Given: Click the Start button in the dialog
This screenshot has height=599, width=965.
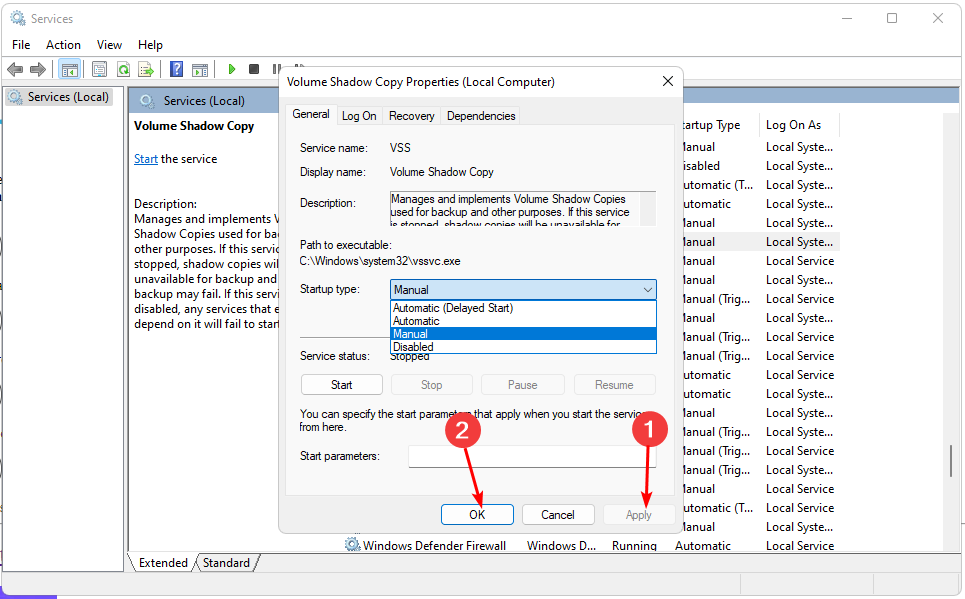Looking at the screenshot, I should coord(342,385).
